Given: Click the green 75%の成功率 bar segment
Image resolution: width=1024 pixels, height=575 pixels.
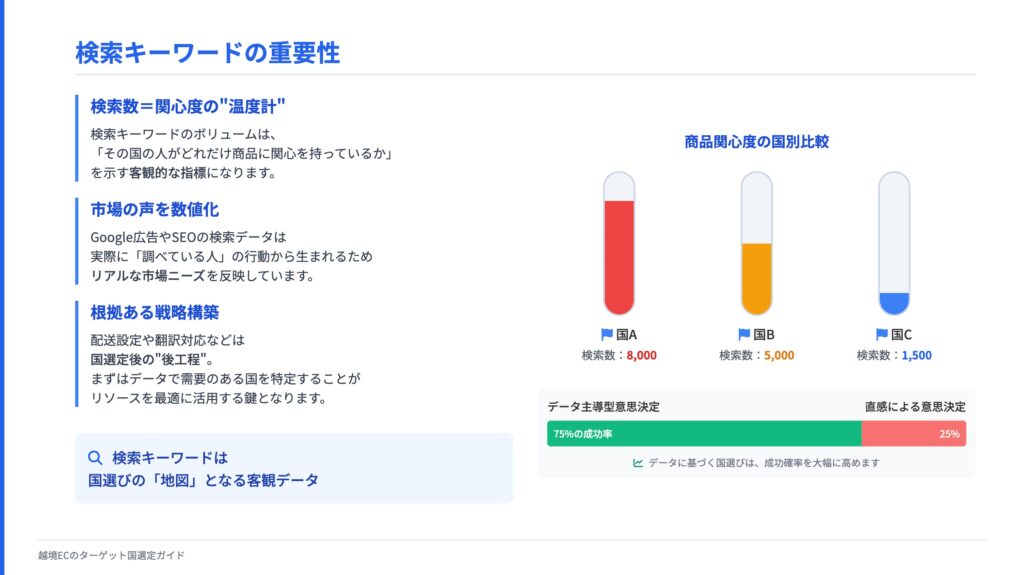Looking at the screenshot, I should pos(704,434).
